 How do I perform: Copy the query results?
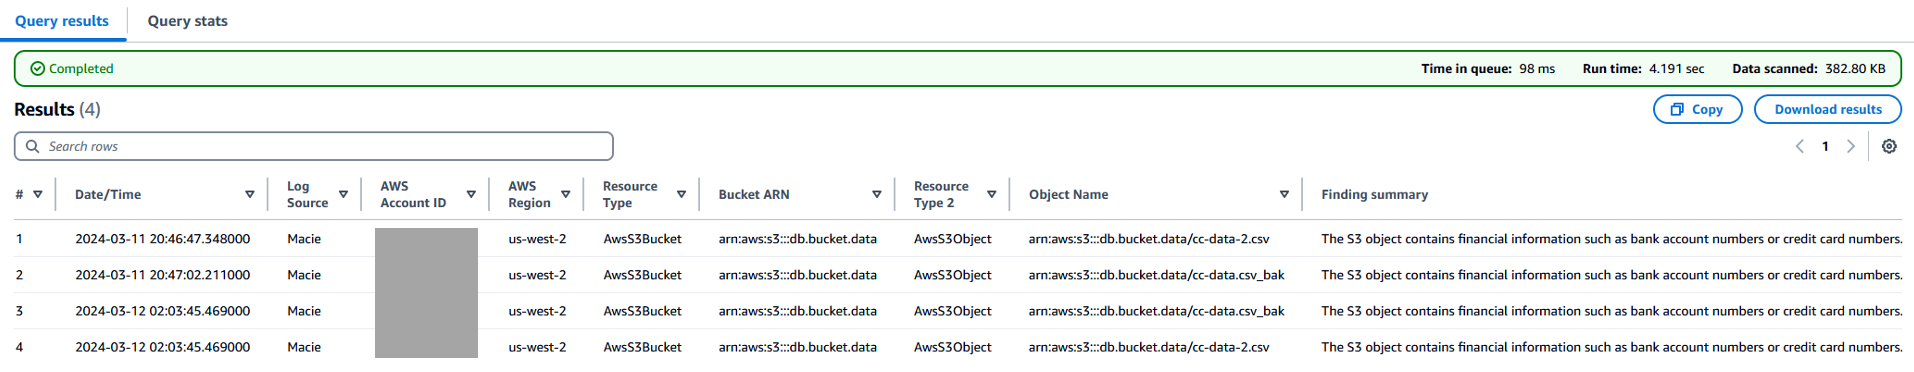pos(1697,109)
